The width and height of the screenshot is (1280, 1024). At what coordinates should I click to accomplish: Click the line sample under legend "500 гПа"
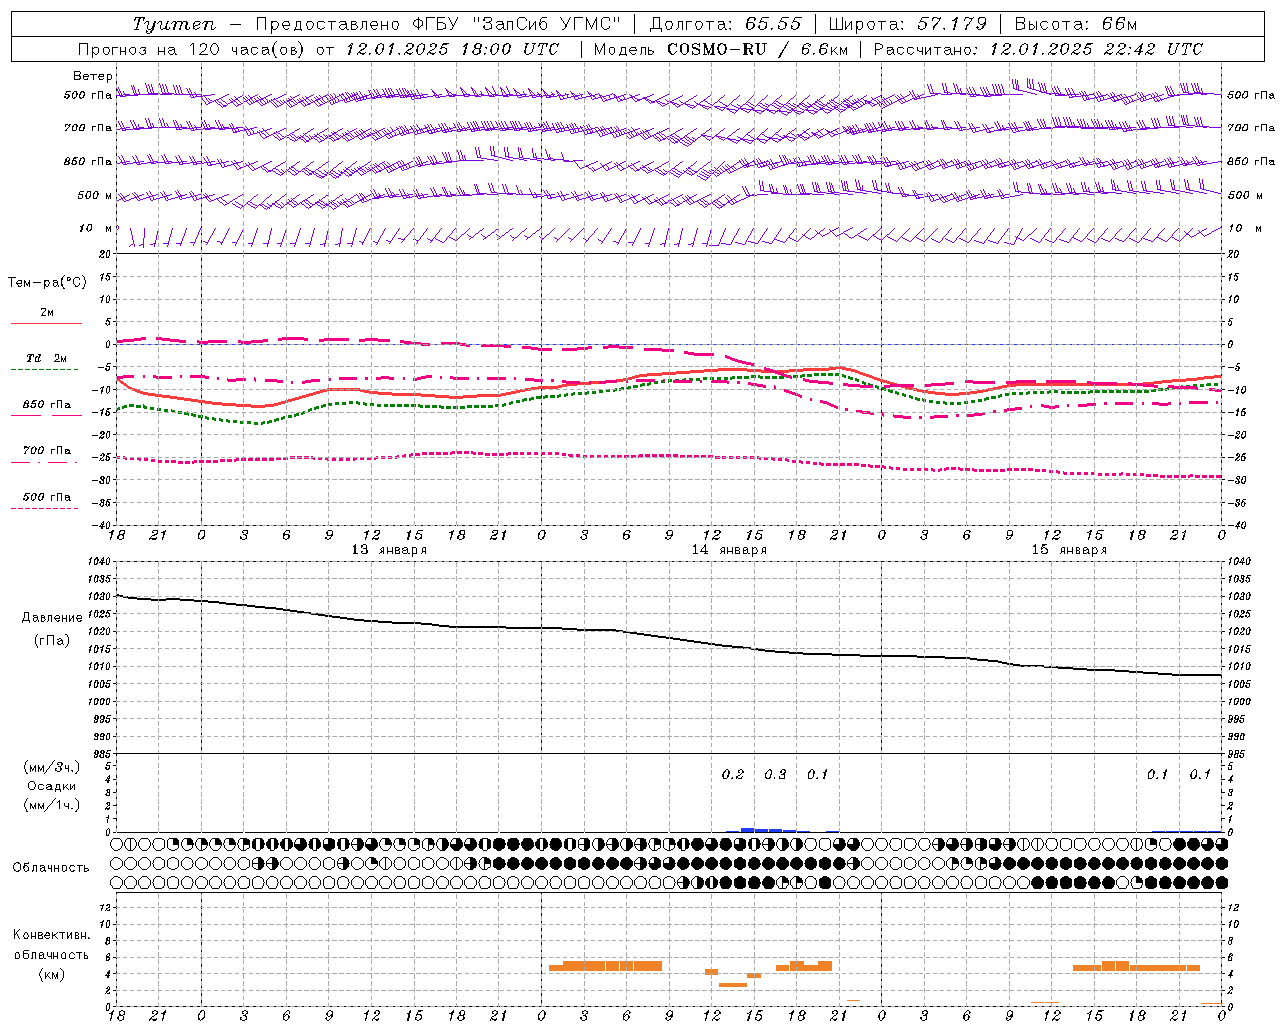click(x=45, y=509)
